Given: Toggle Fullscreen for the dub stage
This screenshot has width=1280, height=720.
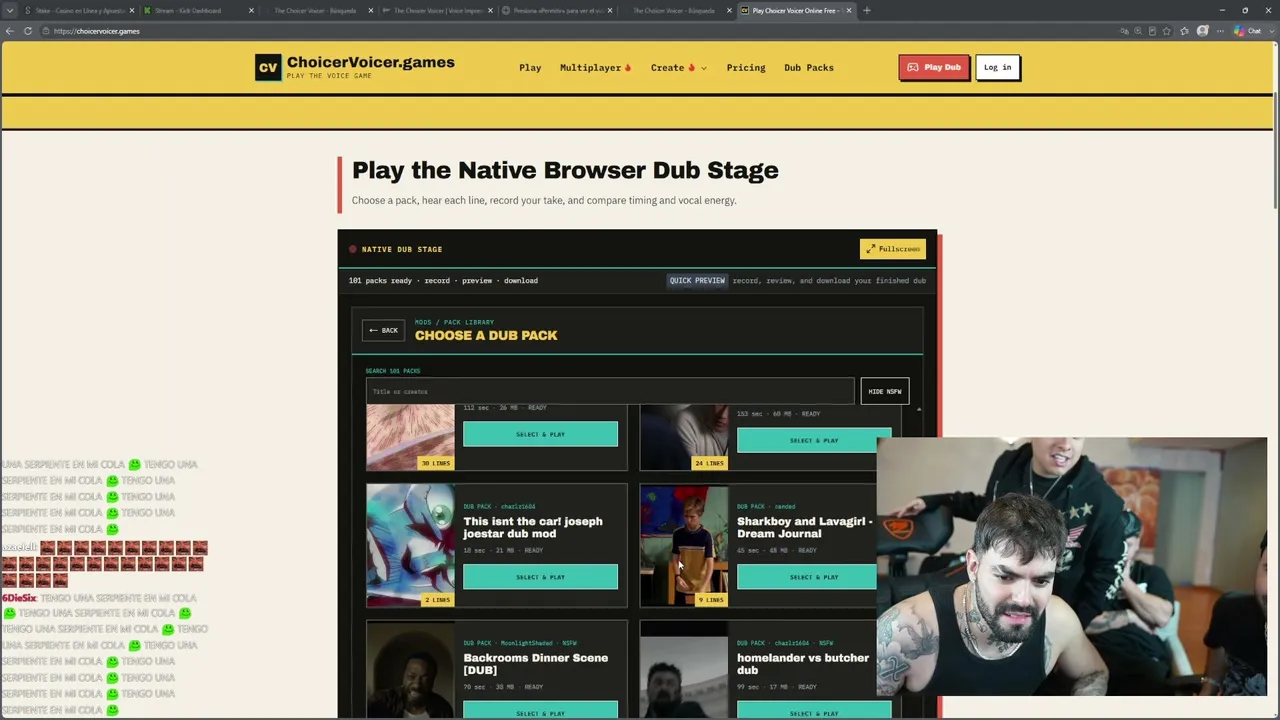Looking at the screenshot, I should [892, 249].
